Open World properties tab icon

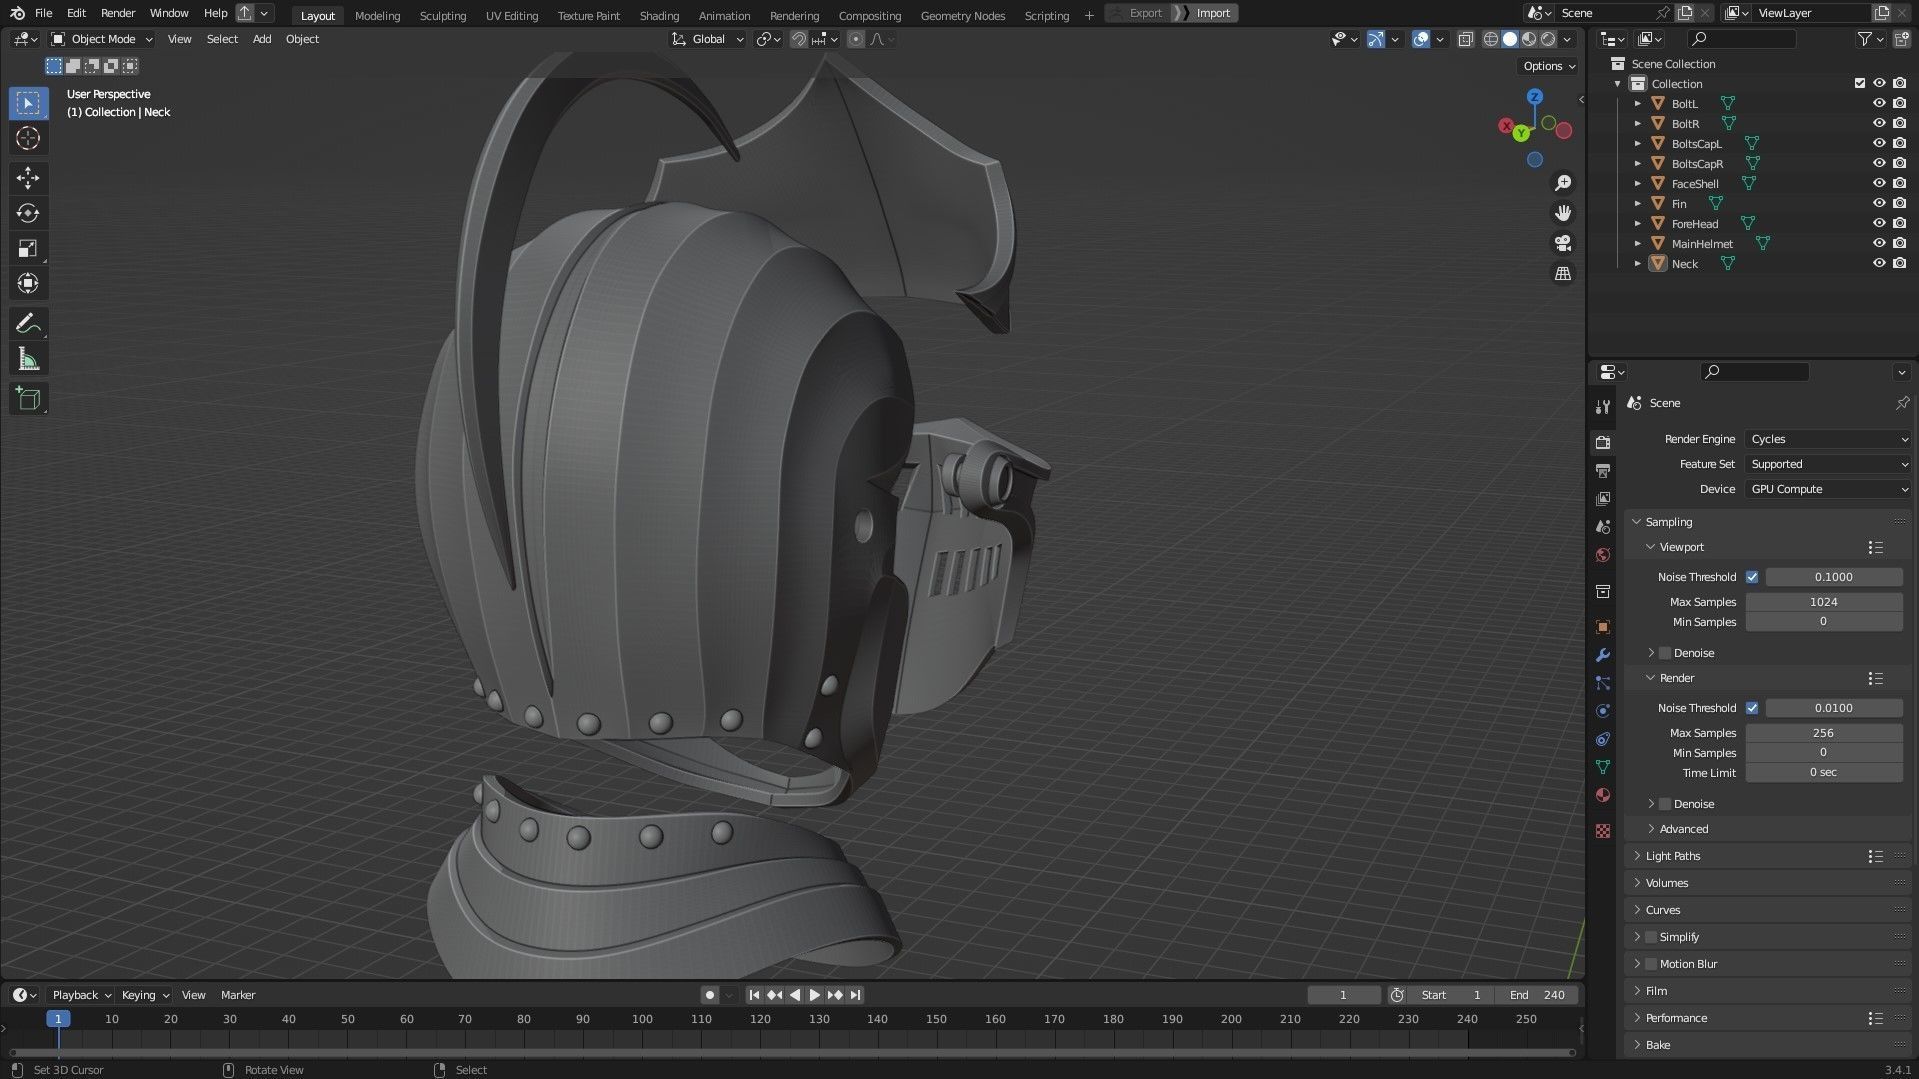pyautogui.click(x=1603, y=555)
